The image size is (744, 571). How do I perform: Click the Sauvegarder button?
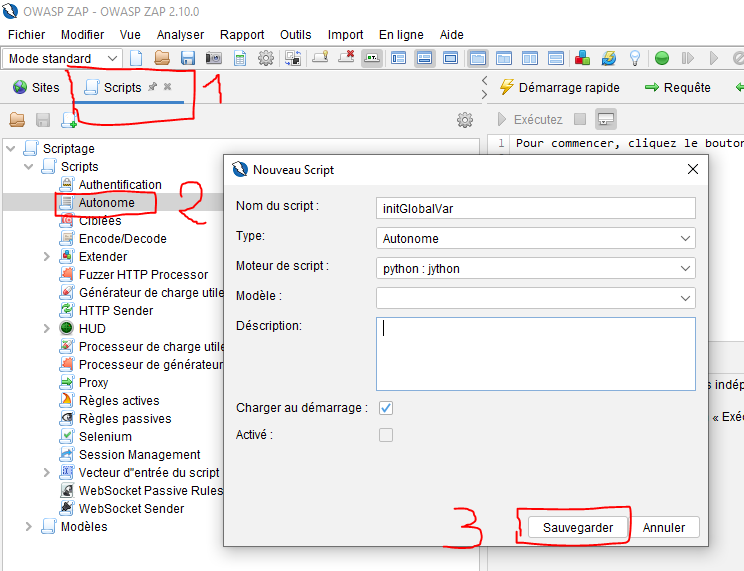[578, 527]
